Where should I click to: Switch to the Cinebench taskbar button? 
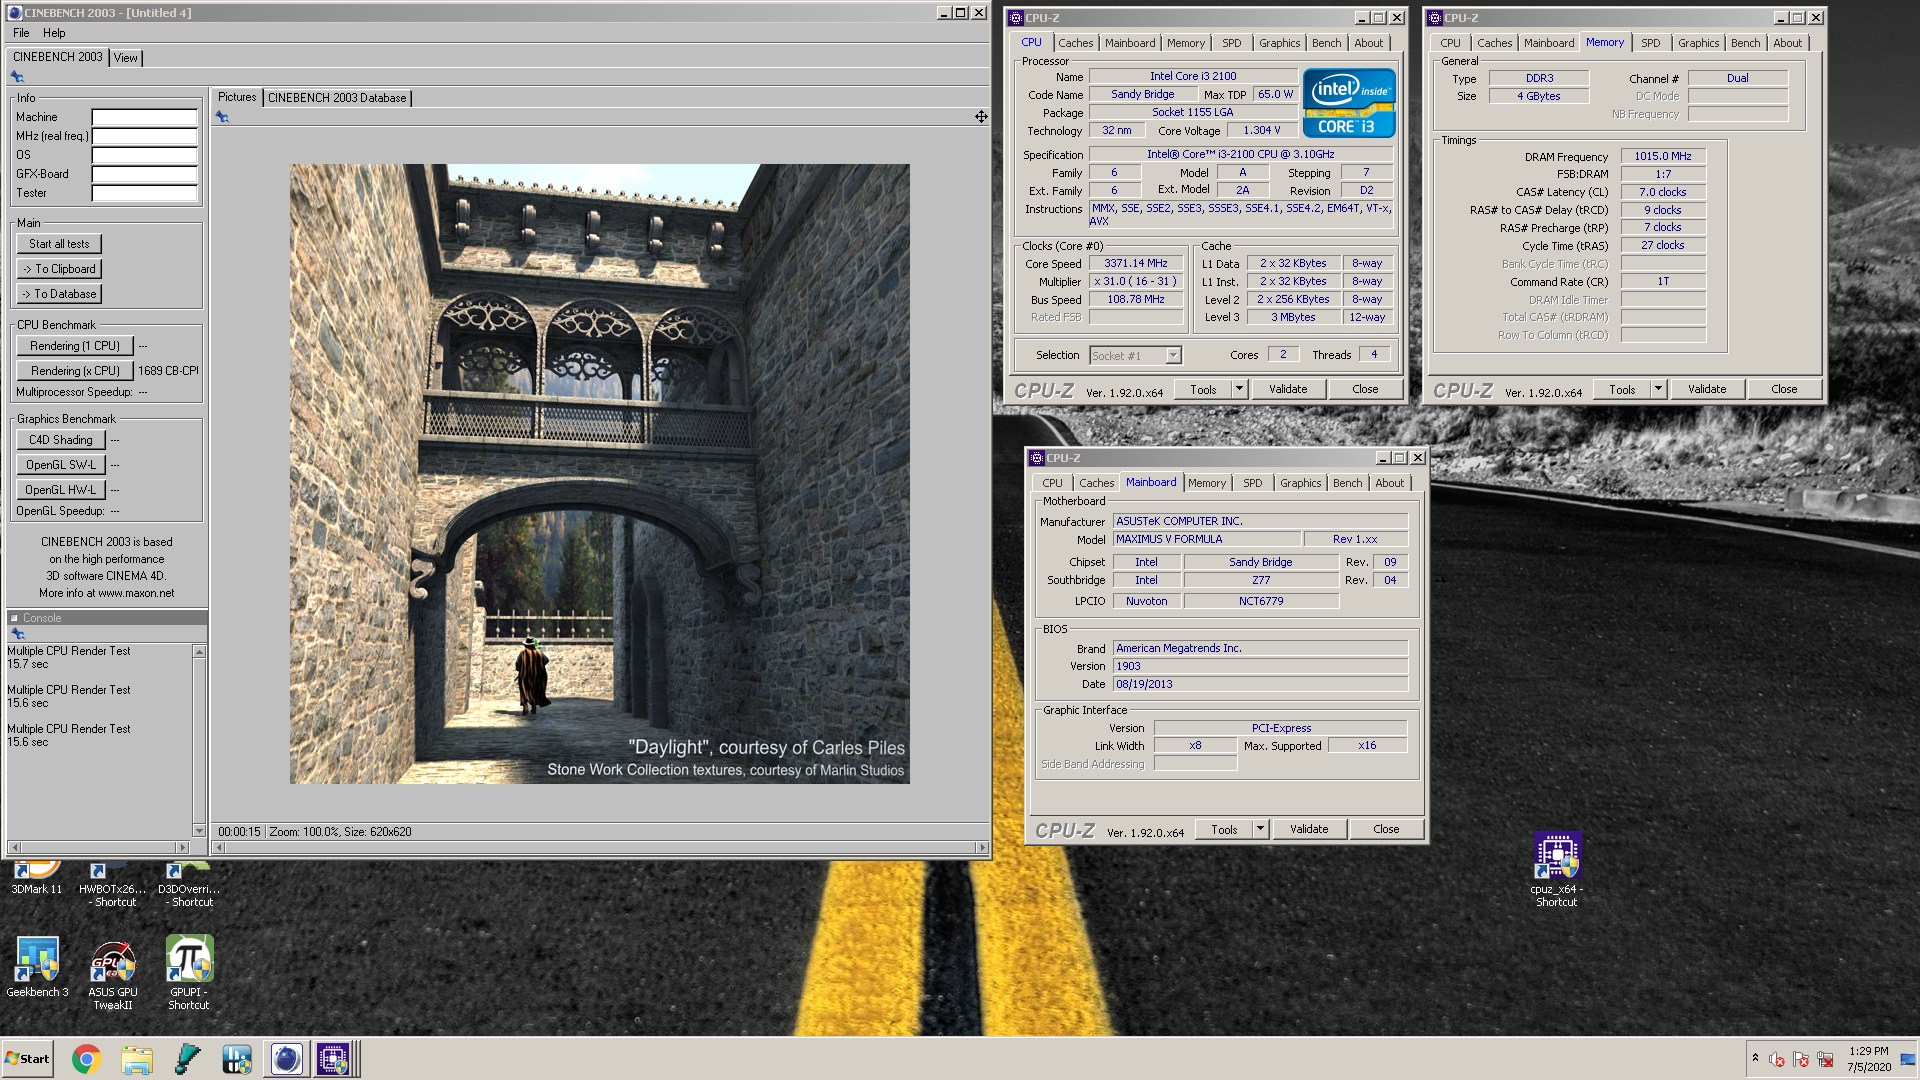click(x=285, y=1059)
